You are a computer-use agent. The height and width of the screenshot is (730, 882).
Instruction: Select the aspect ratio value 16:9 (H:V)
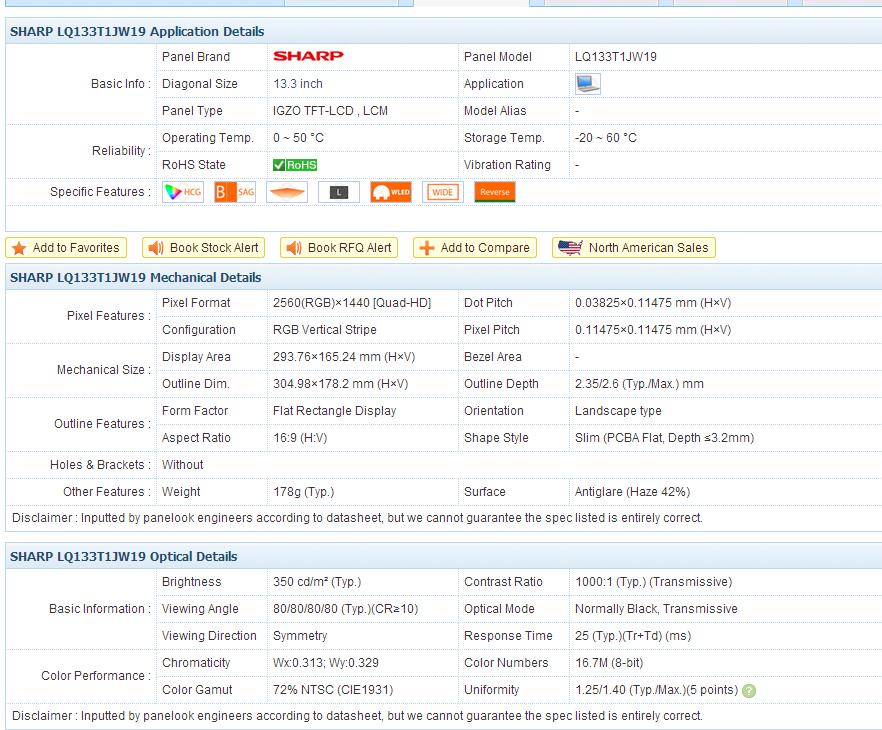[300, 438]
